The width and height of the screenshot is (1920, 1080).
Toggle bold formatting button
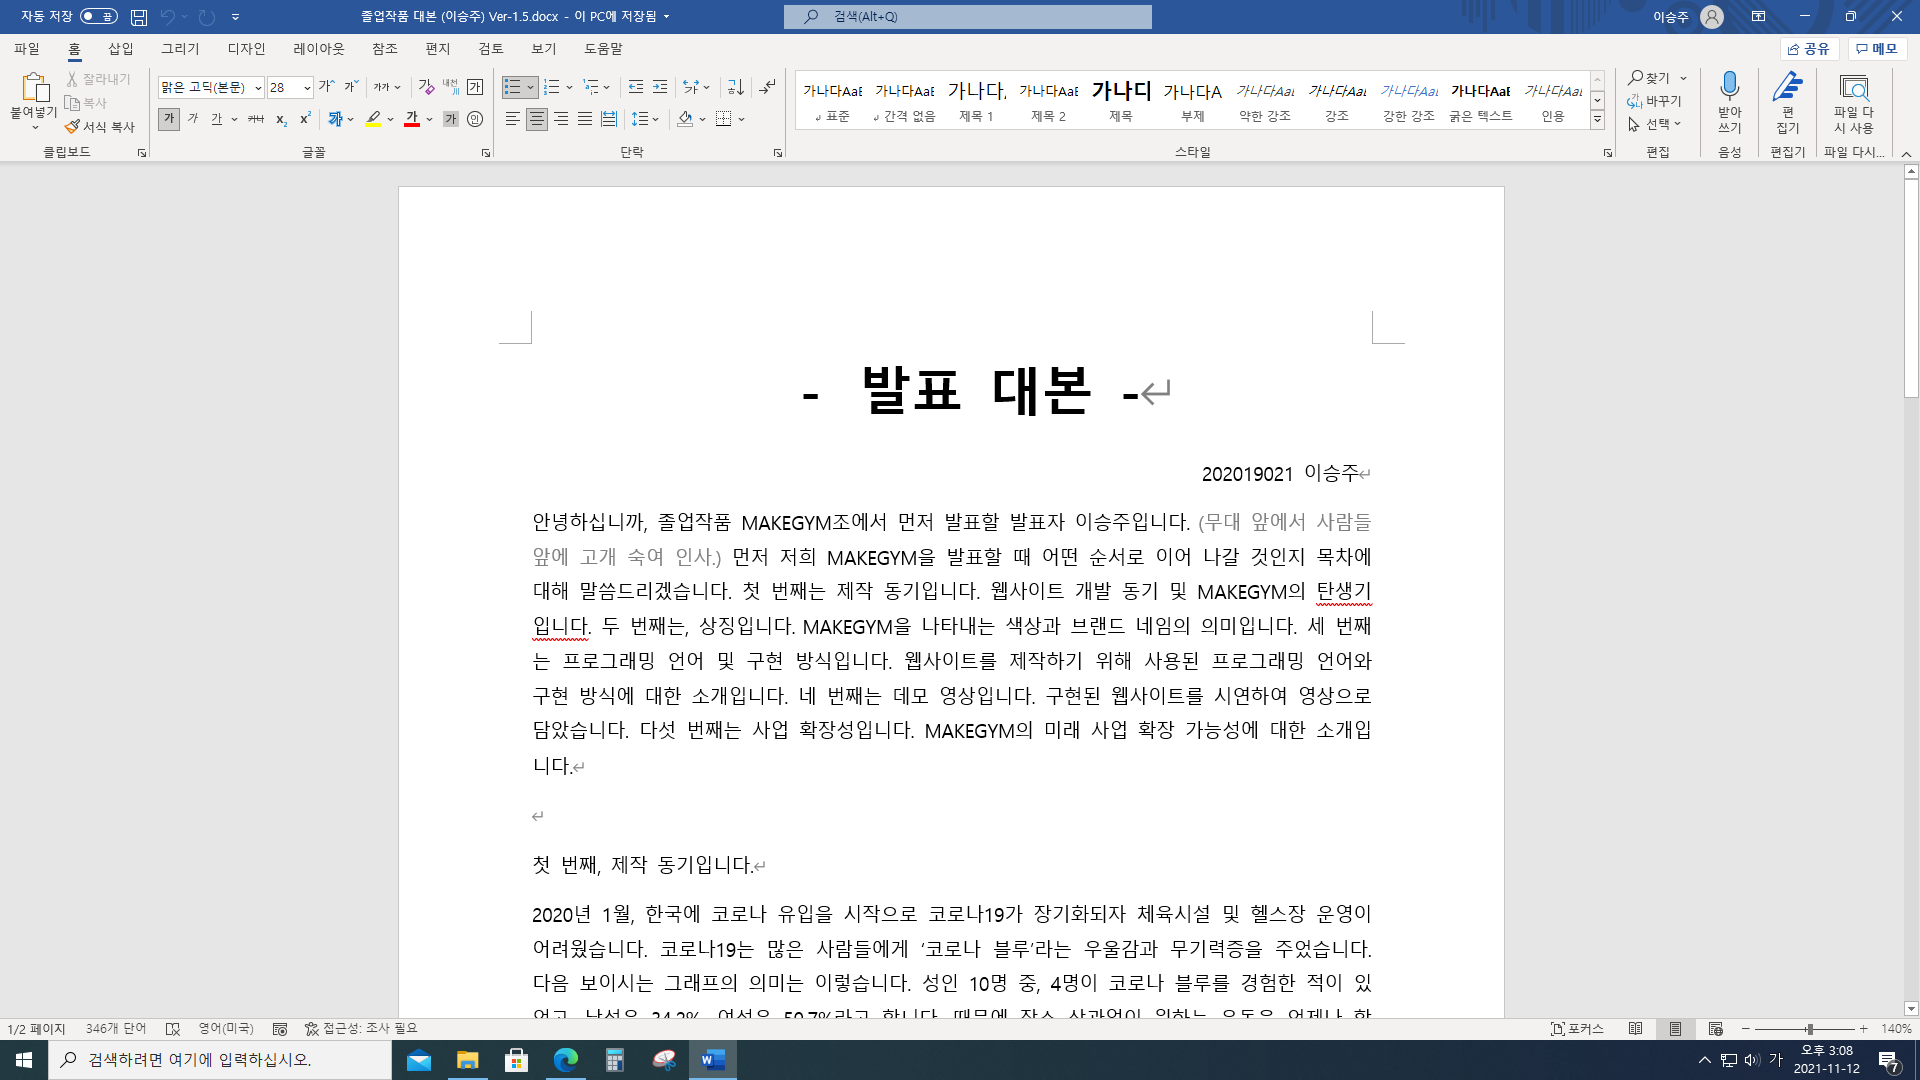click(x=169, y=119)
